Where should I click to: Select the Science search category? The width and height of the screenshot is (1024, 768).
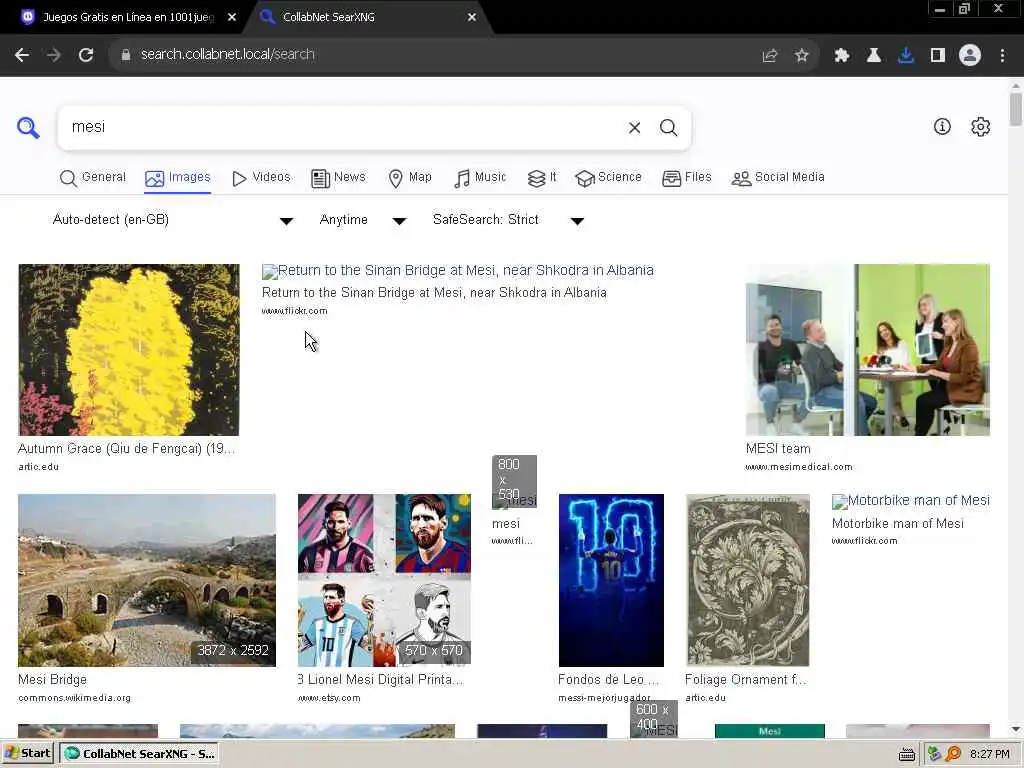point(608,178)
